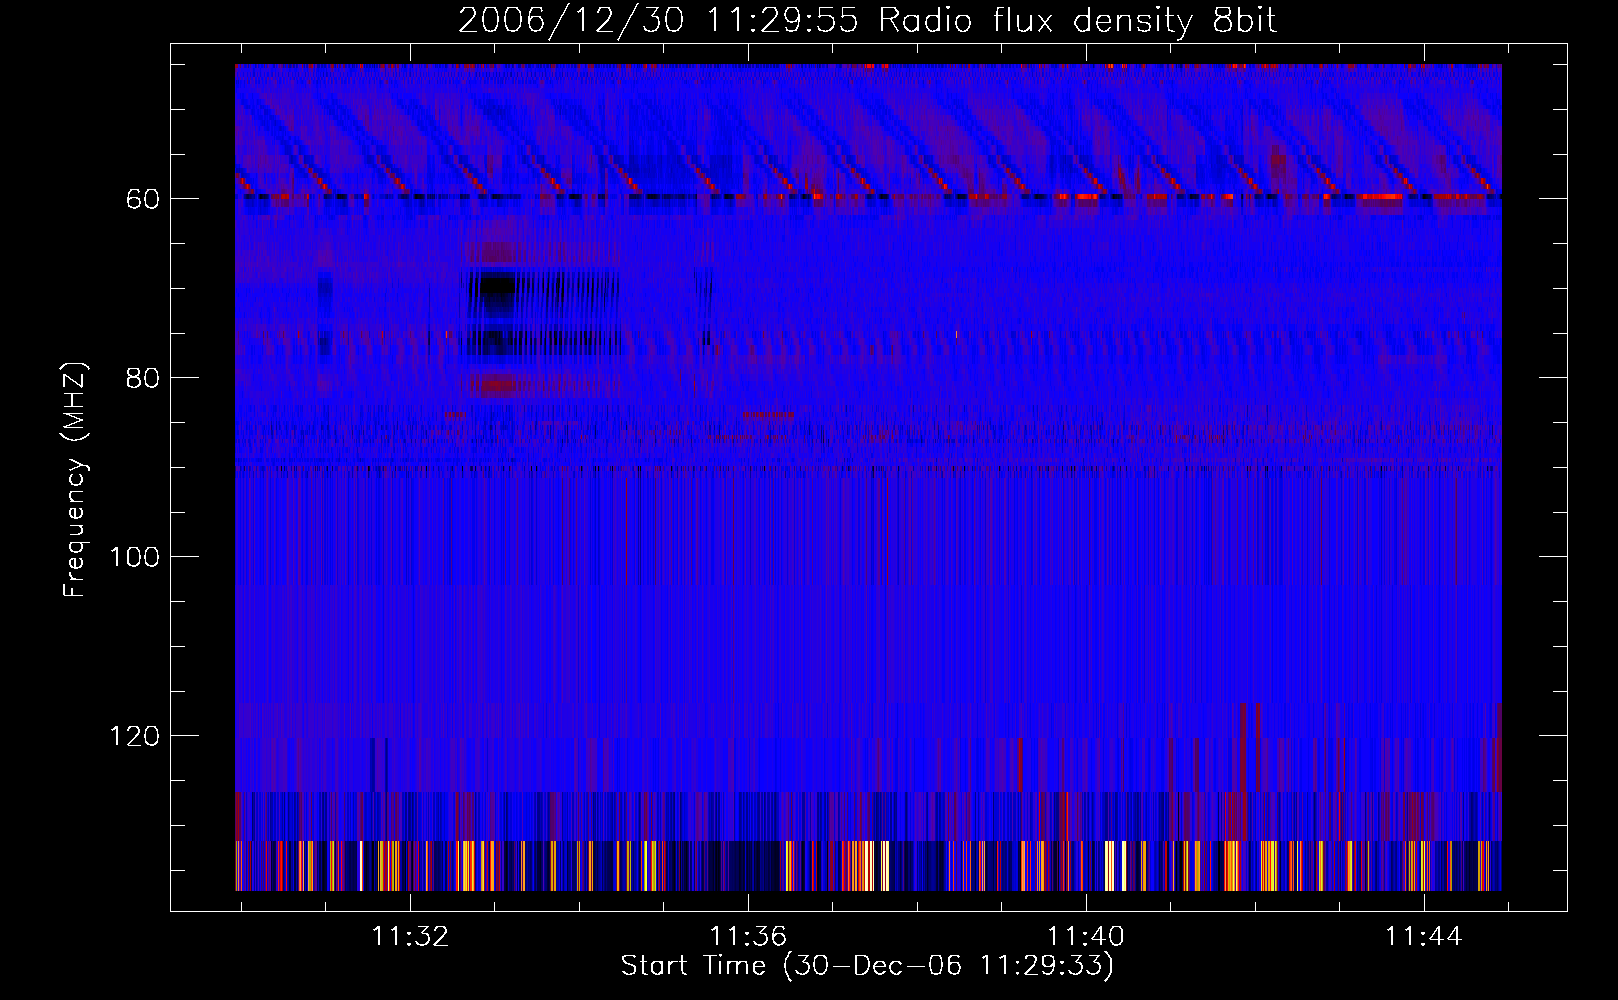Click the 'Start Time (30-Dec-06 11:29:33)' x-axis label
The height and width of the screenshot is (1000, 1618).
click(x=867, y=966)
